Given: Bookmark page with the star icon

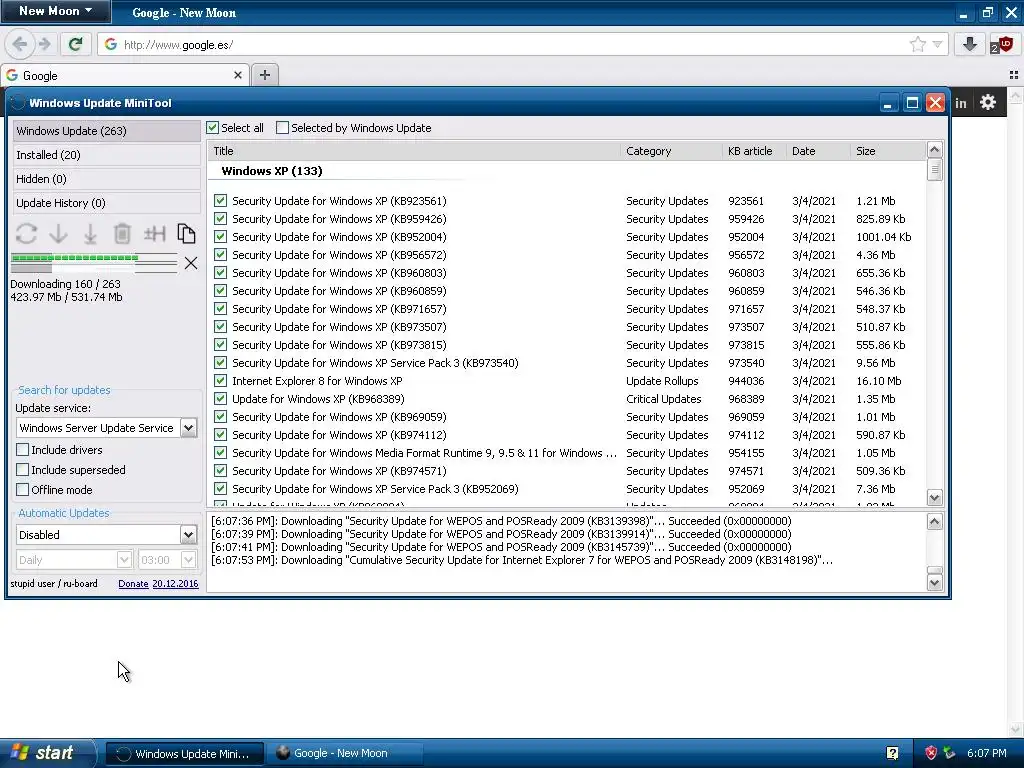Looking at the screenshot, I should [918, 44].
